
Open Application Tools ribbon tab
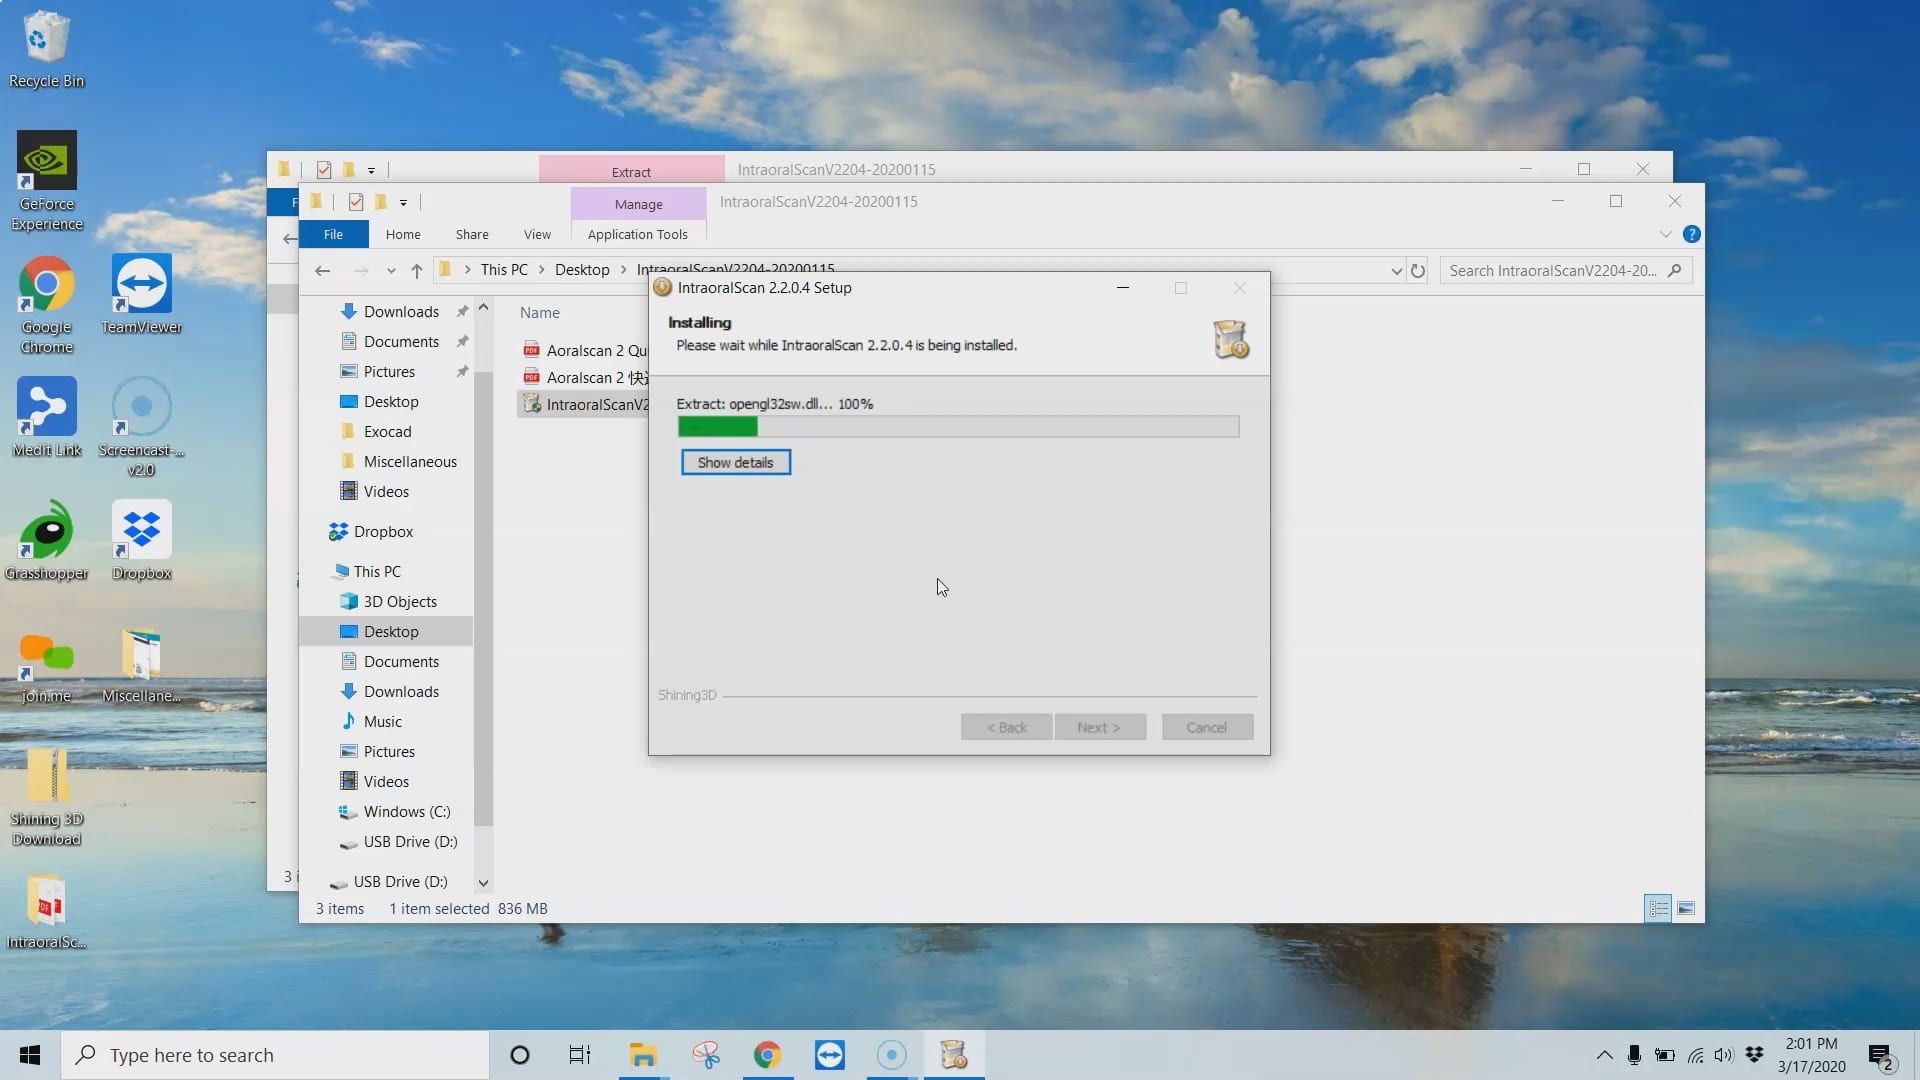coord(638,234)
